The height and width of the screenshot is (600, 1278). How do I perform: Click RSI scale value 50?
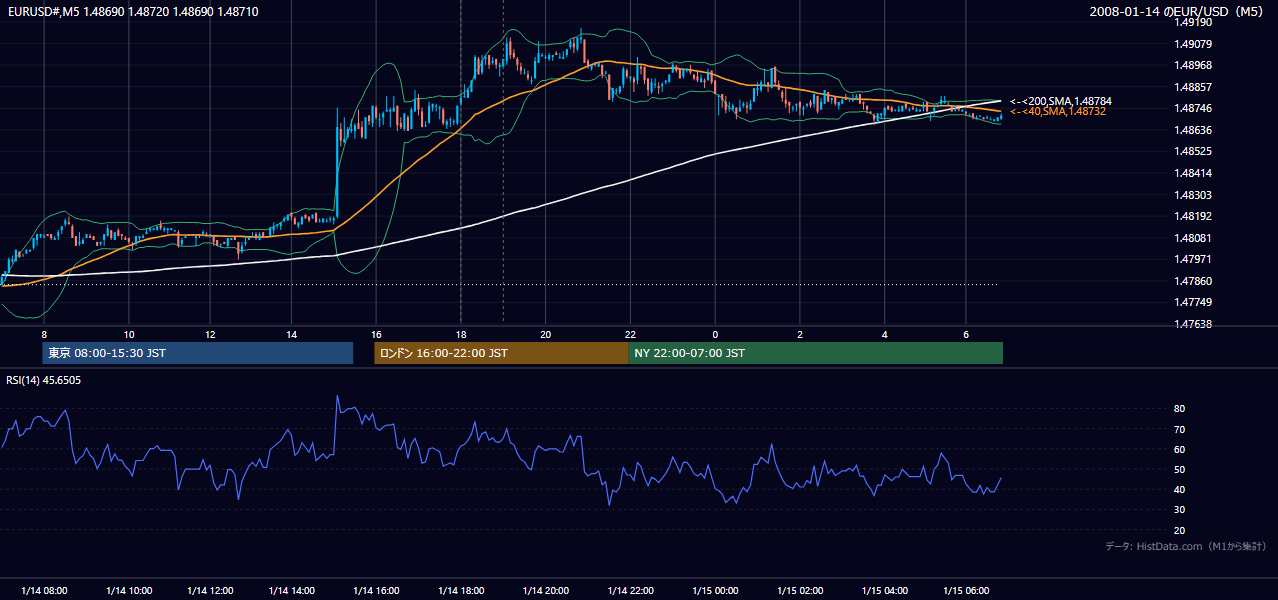(x=1180, y=469)
